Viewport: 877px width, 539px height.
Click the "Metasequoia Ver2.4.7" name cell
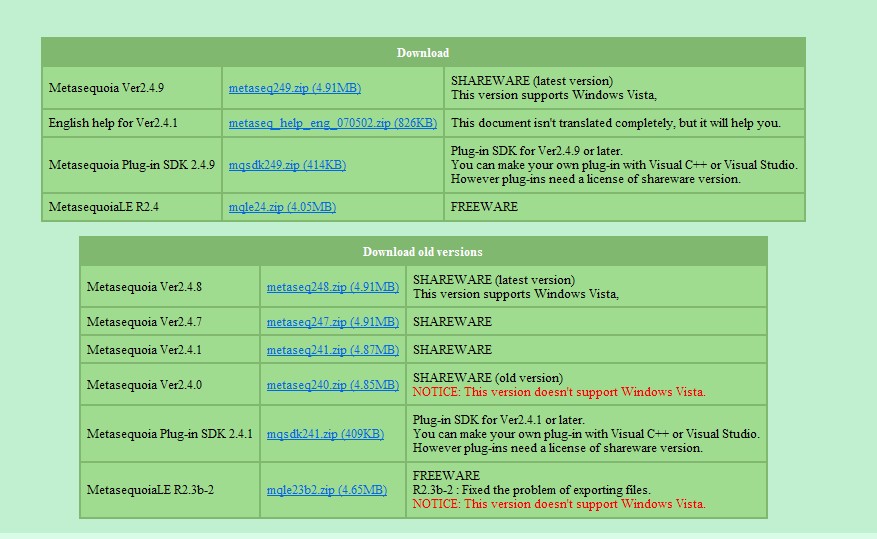(144, 322)
